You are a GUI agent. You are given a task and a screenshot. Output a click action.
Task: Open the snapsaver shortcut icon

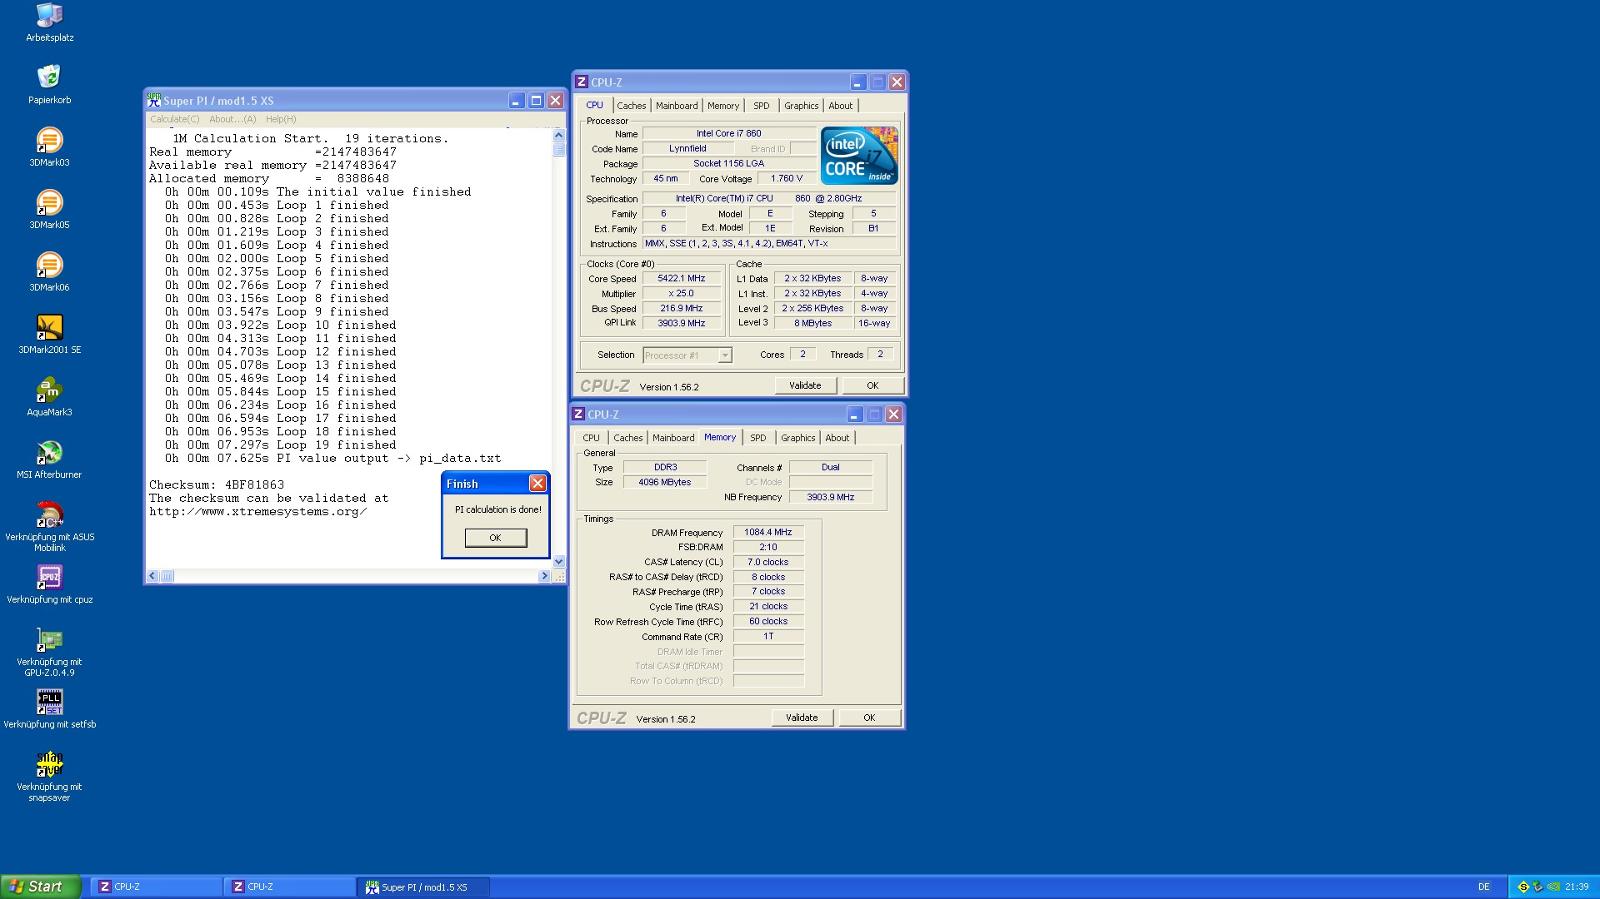pyautogui.click(x=49, y=764)
